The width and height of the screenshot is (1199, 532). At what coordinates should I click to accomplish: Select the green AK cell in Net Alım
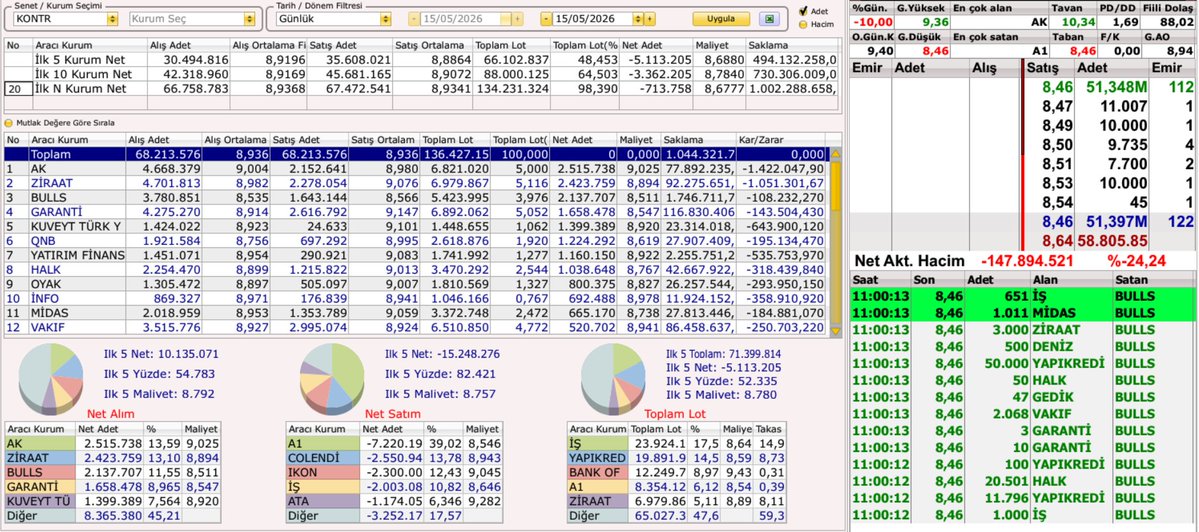click(x=40, y=443)
